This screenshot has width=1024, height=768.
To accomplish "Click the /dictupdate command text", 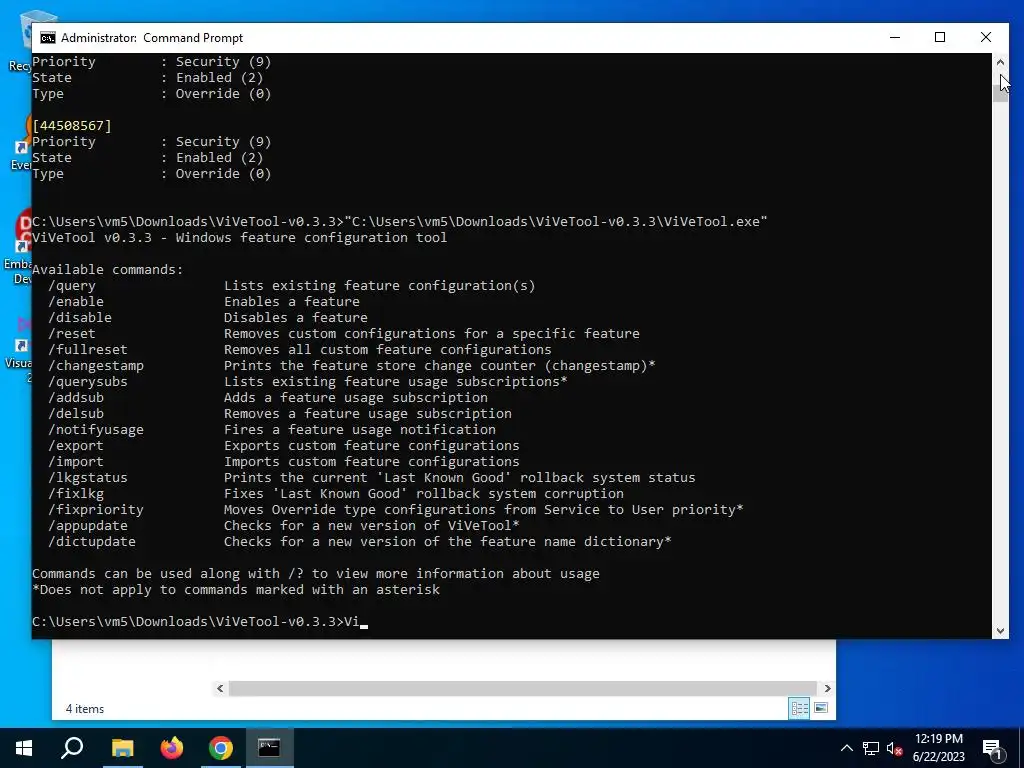I will (92, 541).
